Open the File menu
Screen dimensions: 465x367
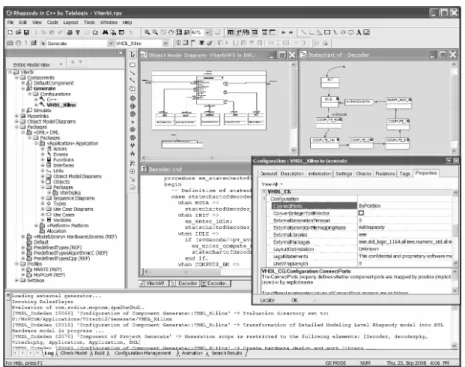tap(10, 22)
